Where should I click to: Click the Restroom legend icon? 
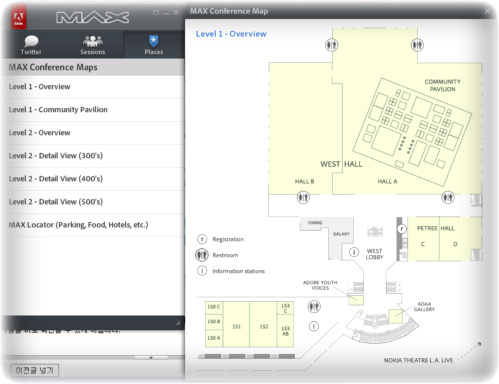[202, 255]
